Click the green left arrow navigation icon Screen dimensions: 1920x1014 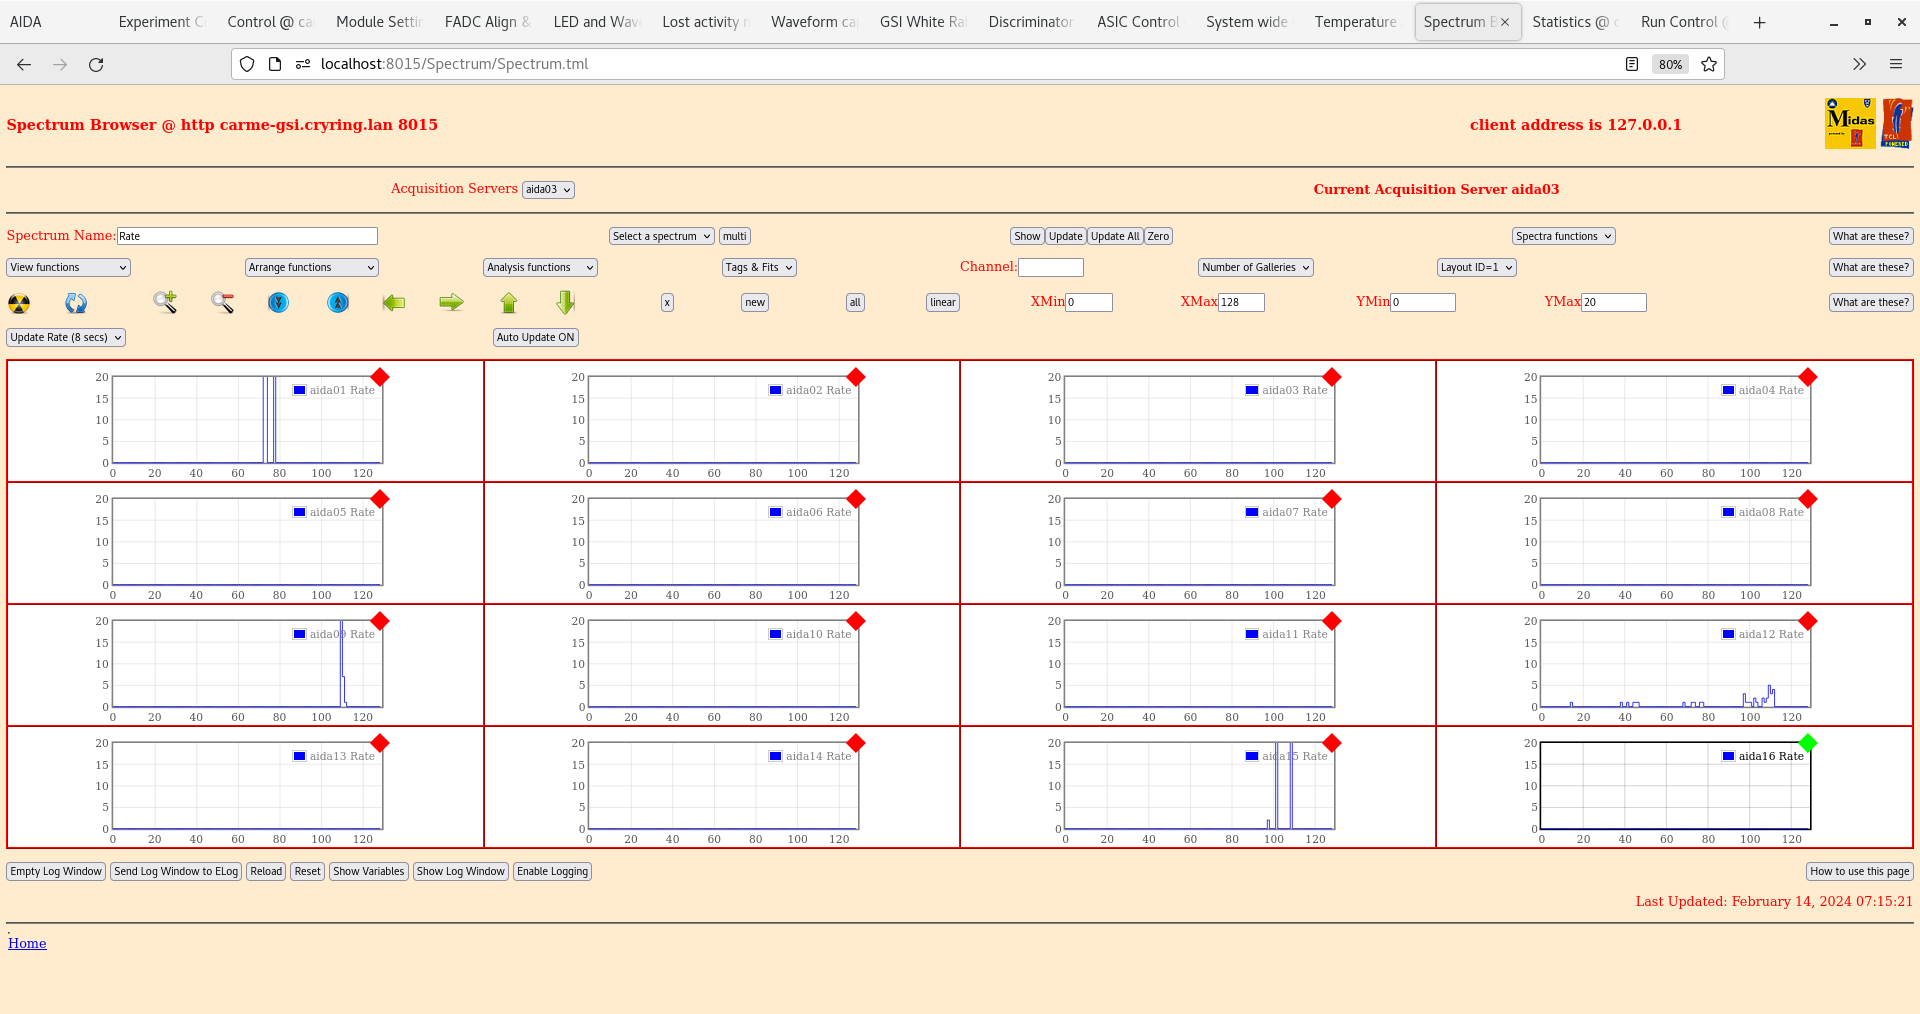[393, 303]
